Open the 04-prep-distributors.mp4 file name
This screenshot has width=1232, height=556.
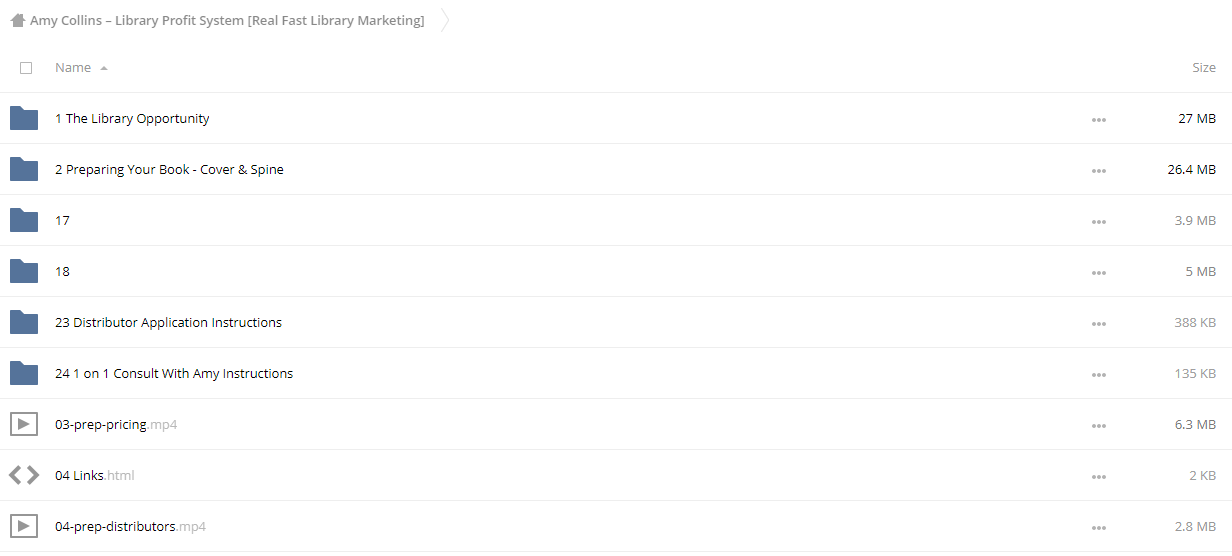[x=130, y=526]
